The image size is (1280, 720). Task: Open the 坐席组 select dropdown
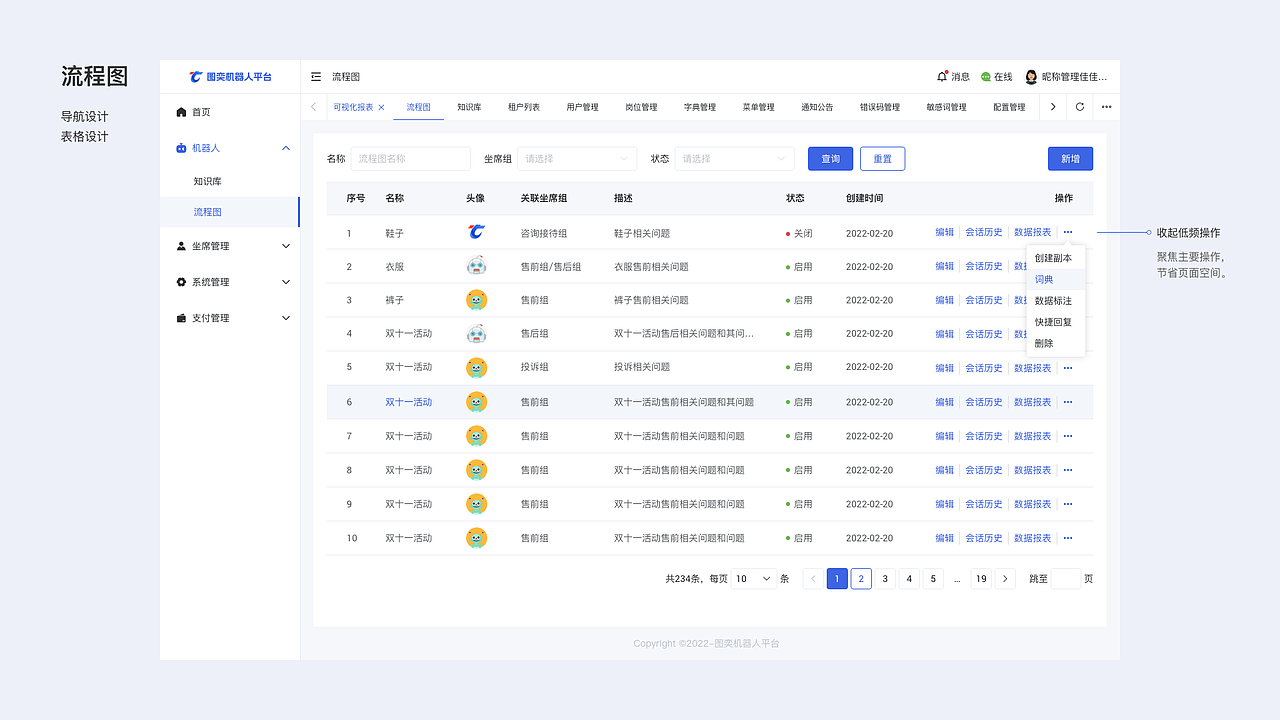pyautogui.click(x=577, y=158)
